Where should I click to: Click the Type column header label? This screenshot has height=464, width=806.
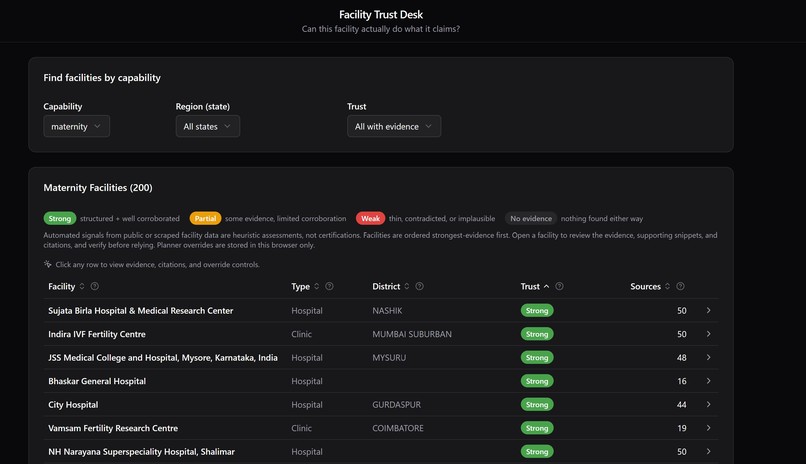[300, 287]
